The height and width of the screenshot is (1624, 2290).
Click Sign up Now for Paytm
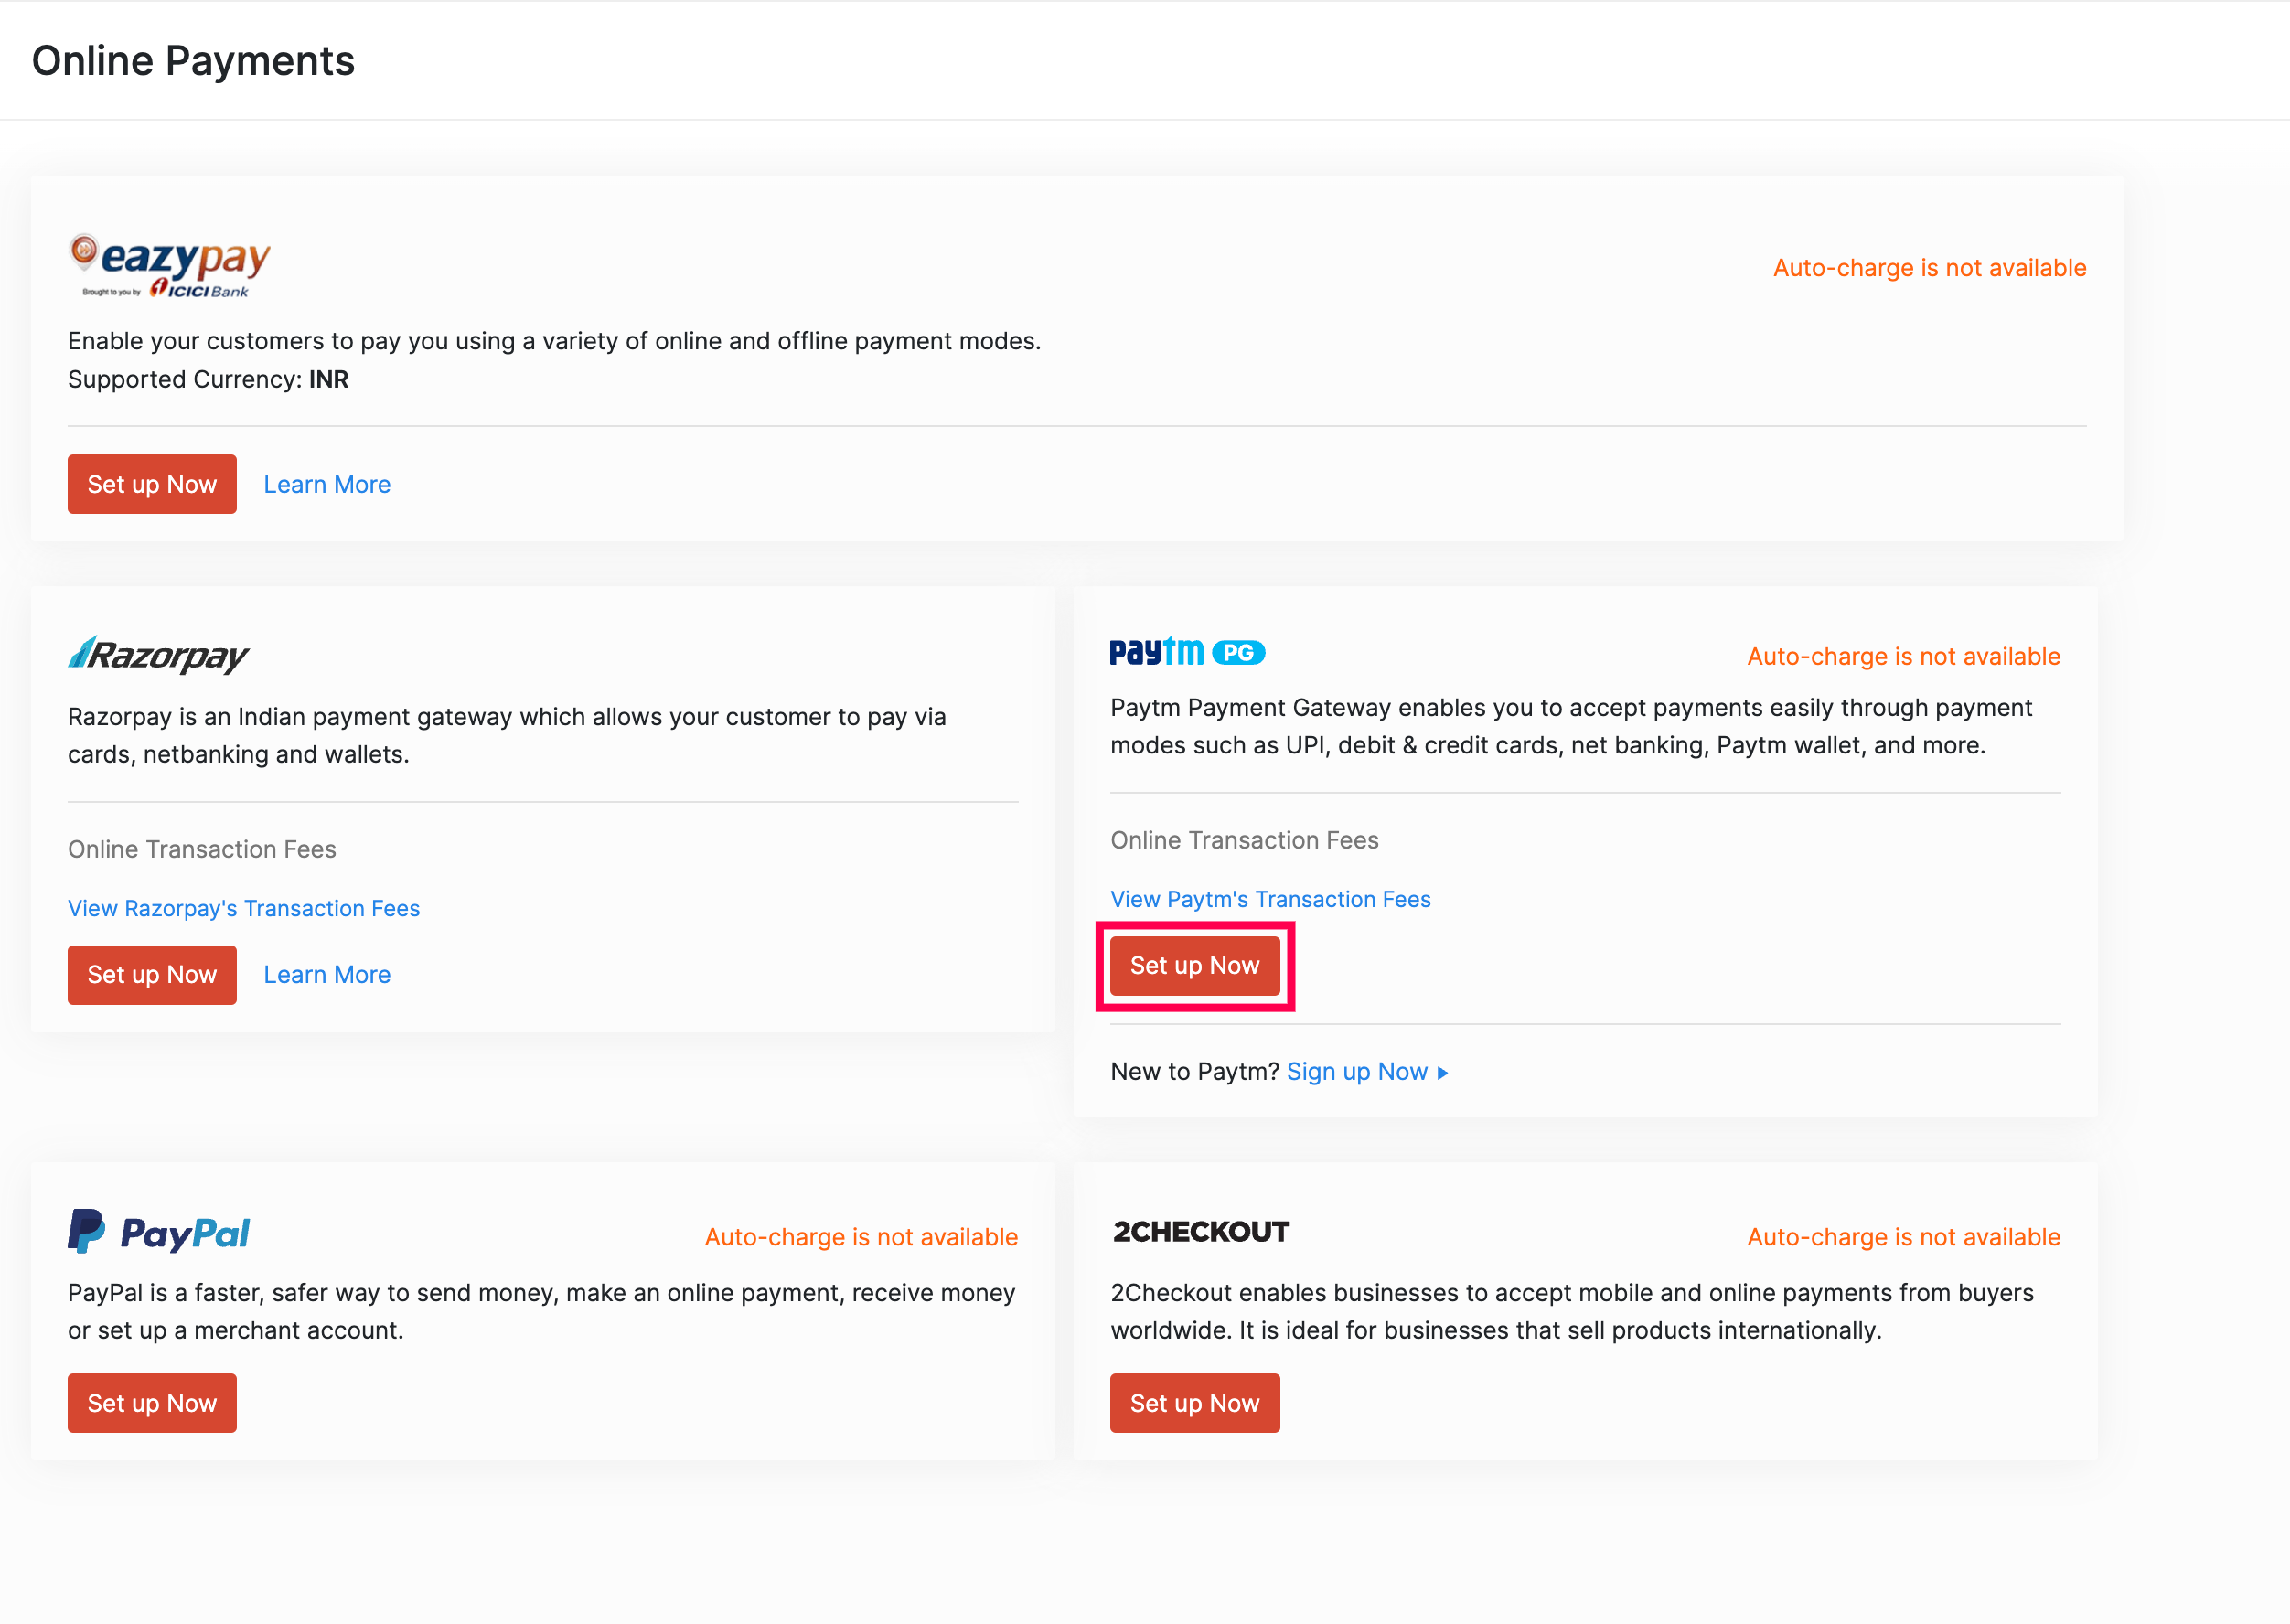click(x=1358, y=1071)
